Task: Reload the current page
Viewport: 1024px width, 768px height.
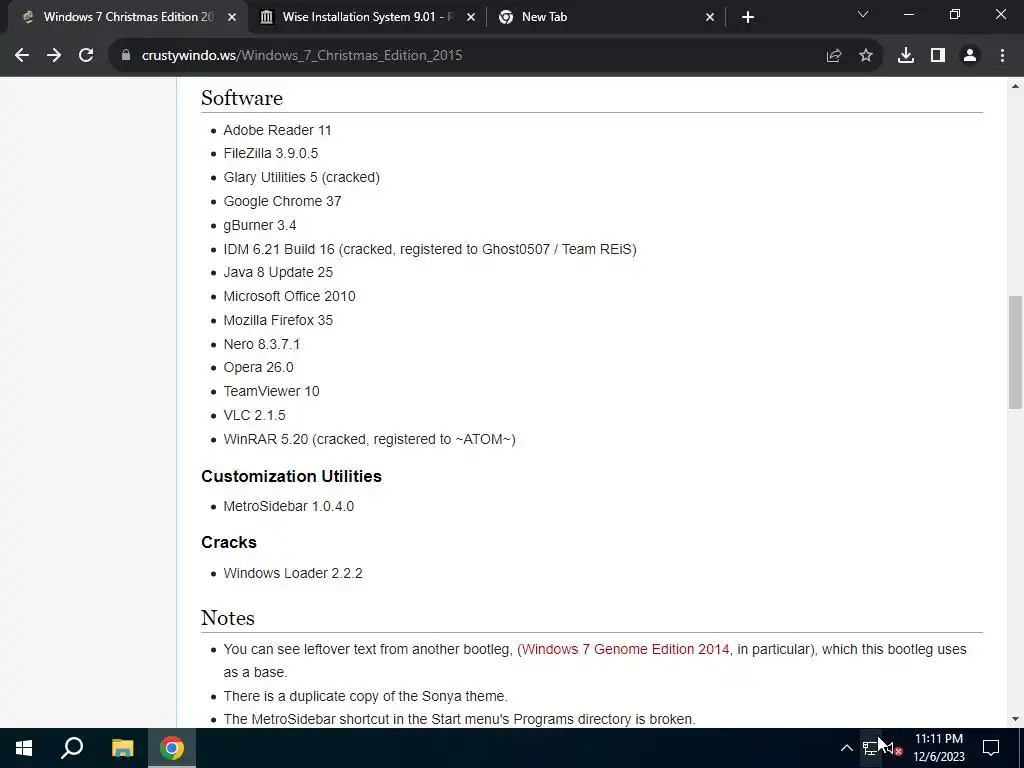Action: pyautogui.click(x=86, y=56)
